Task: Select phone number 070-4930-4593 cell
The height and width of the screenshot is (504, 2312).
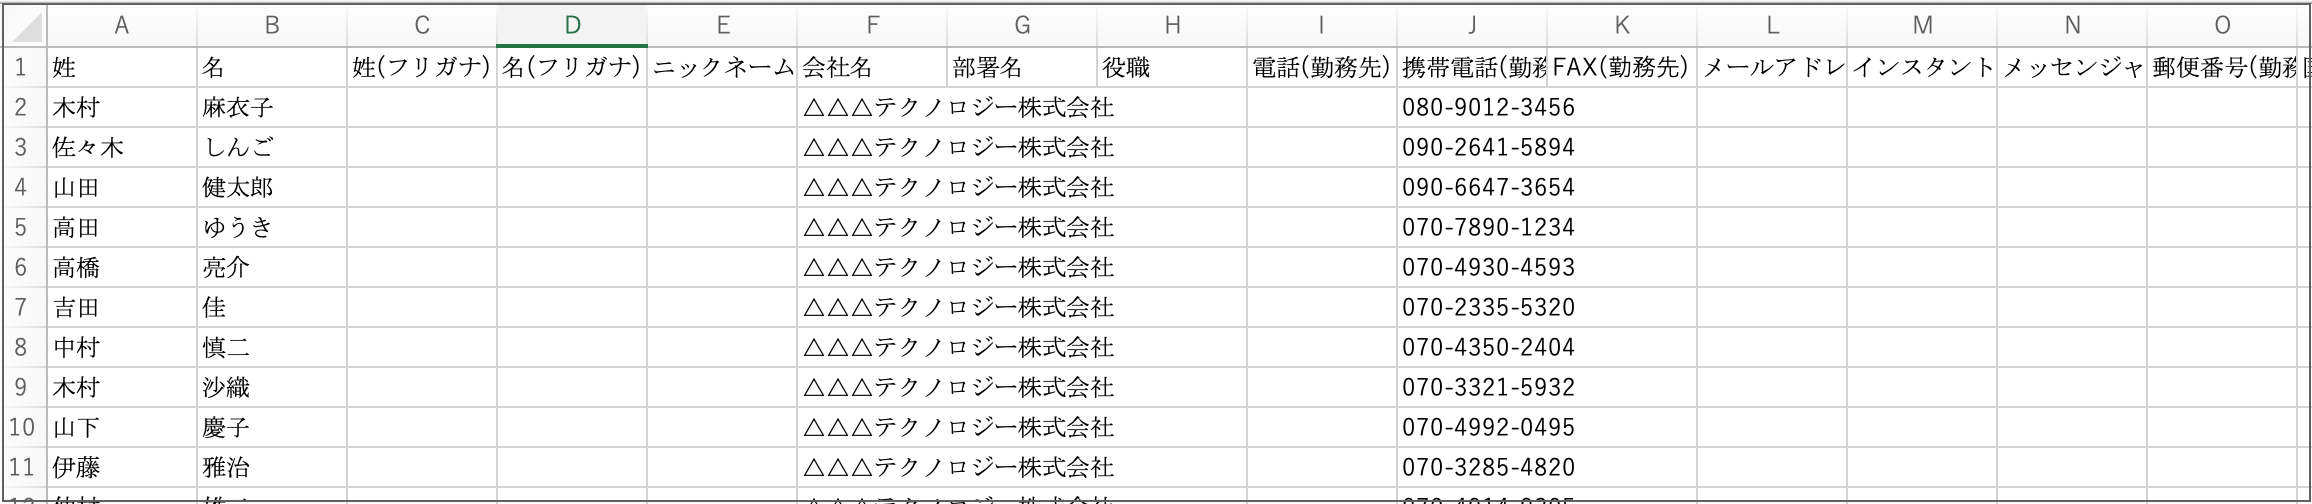Action: (1472, 267)
